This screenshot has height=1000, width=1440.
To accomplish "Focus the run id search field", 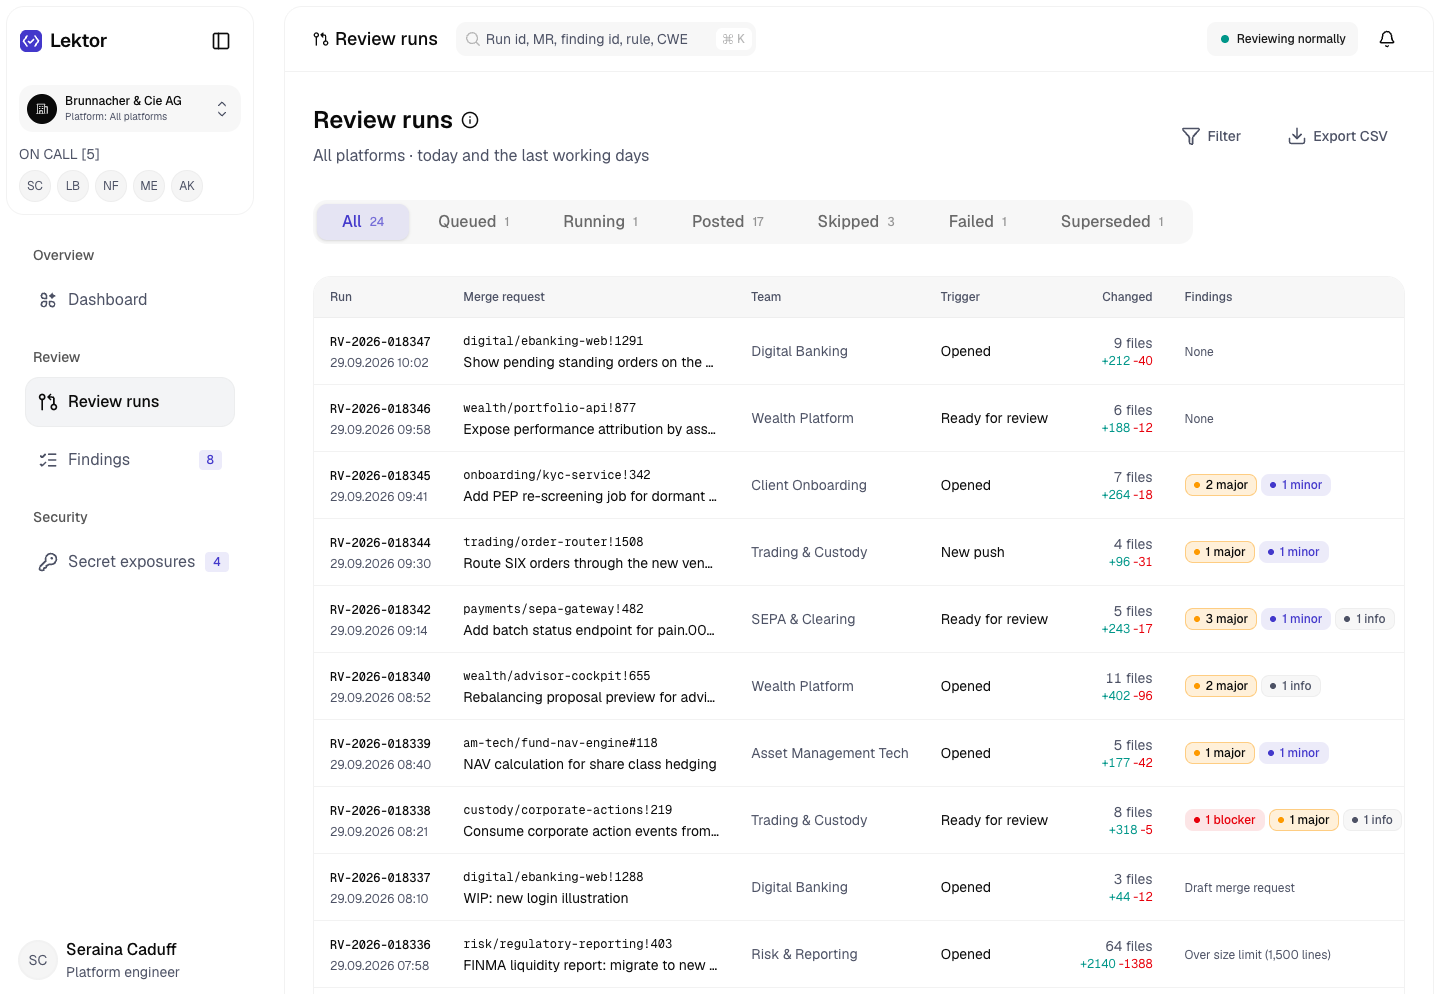I will [606, 39].
